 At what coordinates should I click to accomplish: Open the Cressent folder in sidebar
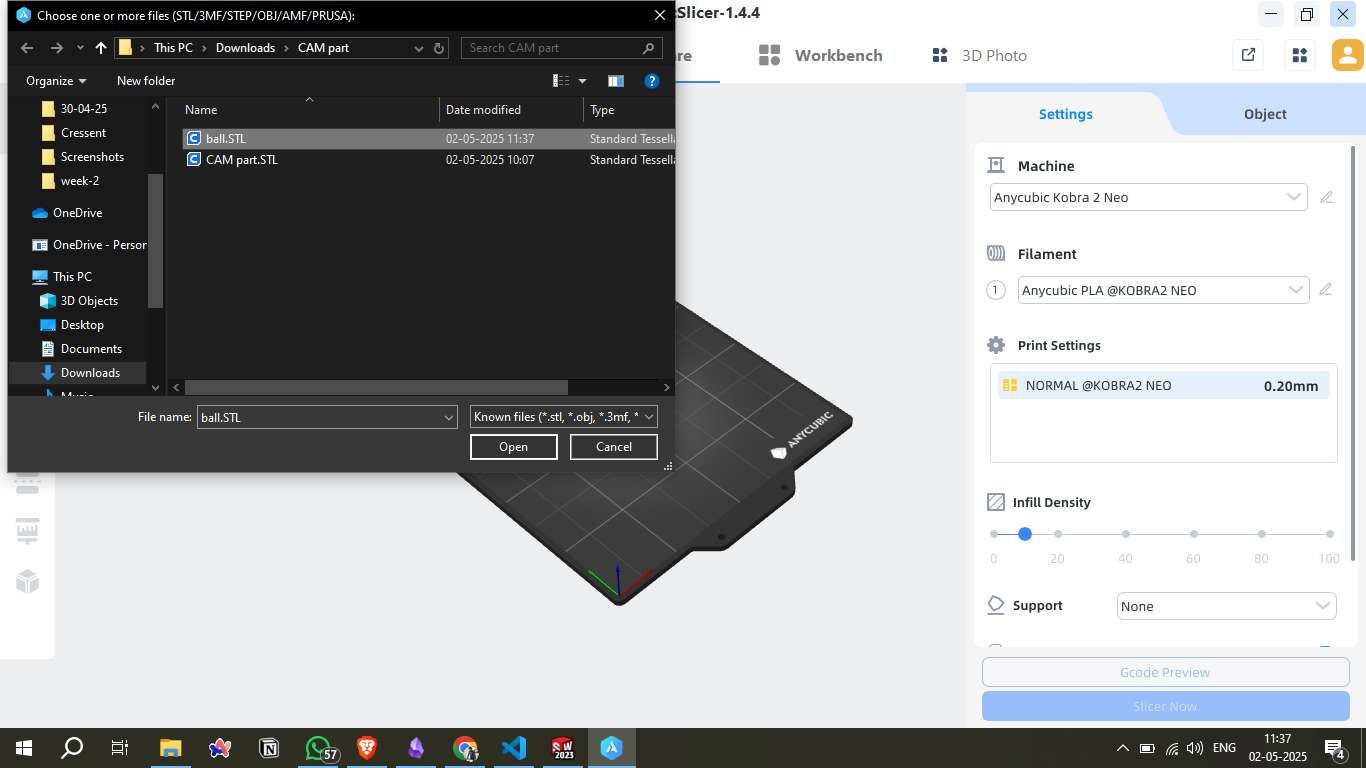click(83, 133)
